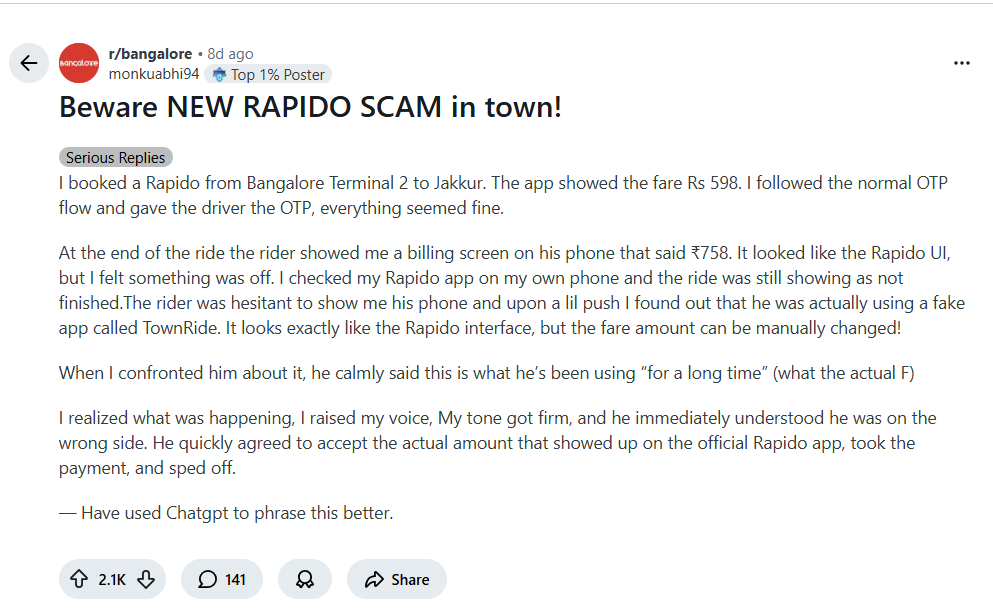
Task: Select the Serious Replies flair tag
Action: click(115, 158)
